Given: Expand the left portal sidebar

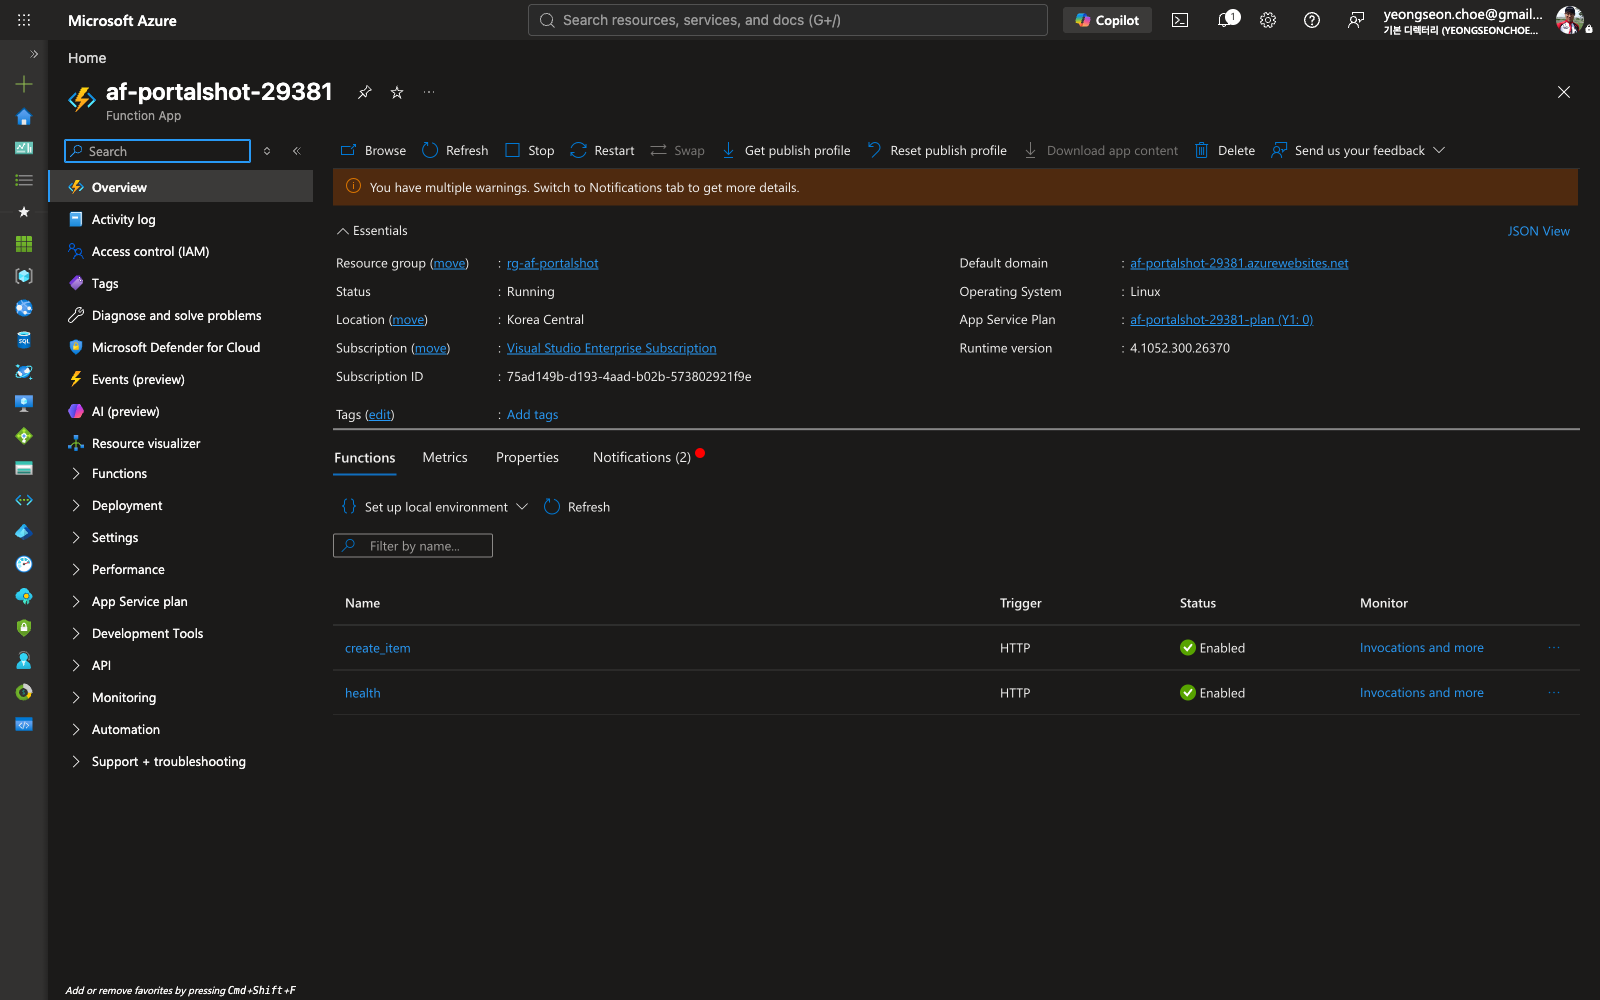Looking at the screenshot, I should [x=33, y=54].
